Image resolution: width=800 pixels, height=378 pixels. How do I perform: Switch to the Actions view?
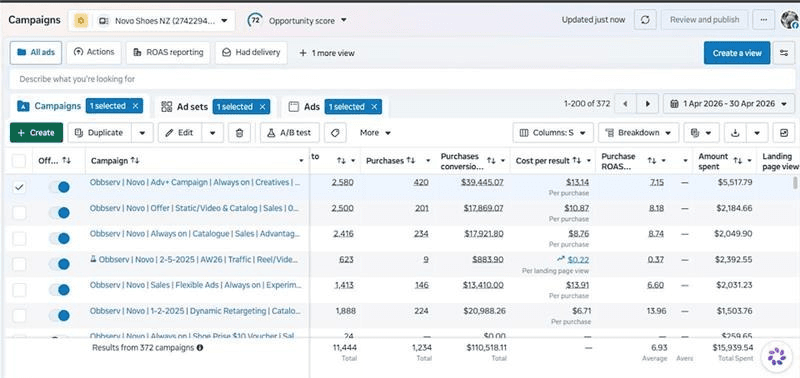tap(94, 53)
